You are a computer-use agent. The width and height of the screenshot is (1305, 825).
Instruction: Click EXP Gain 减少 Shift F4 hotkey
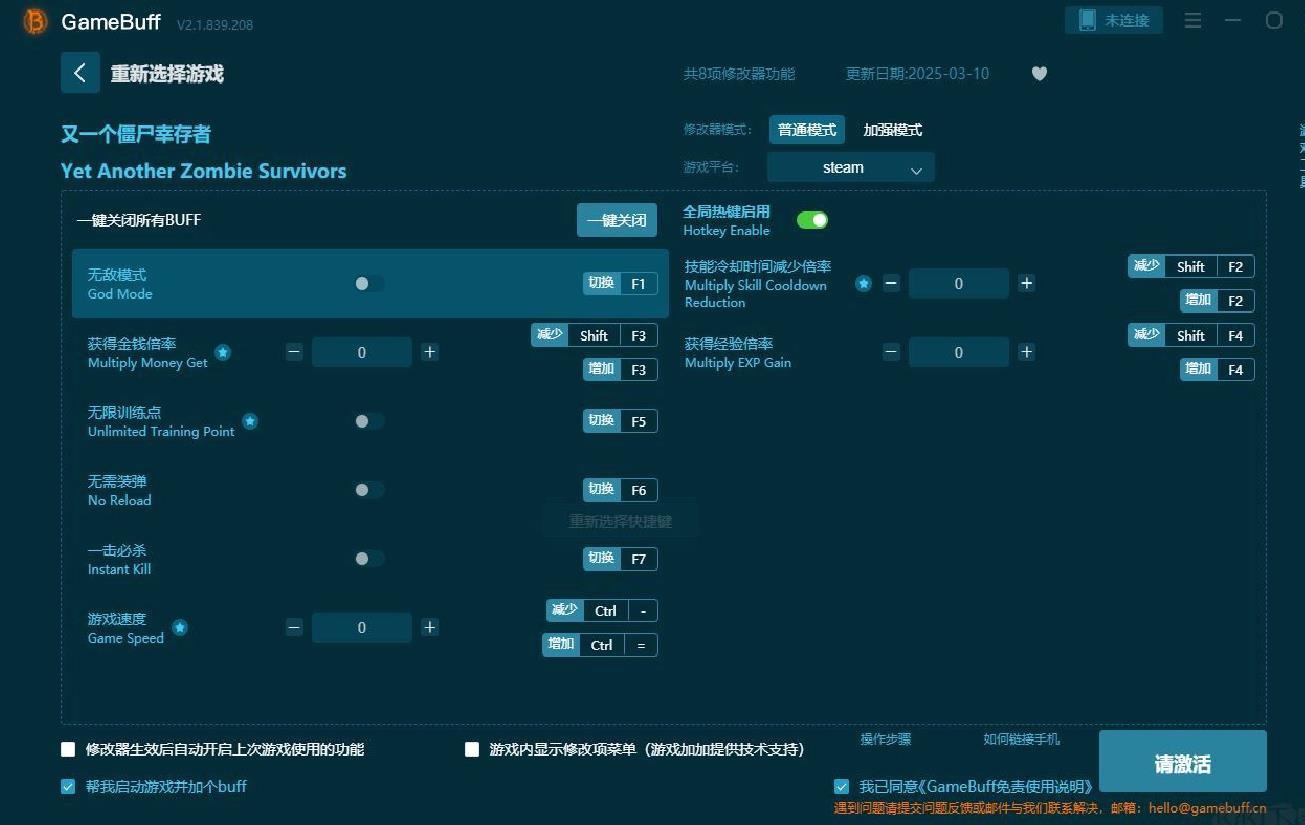pos(1191,335)
